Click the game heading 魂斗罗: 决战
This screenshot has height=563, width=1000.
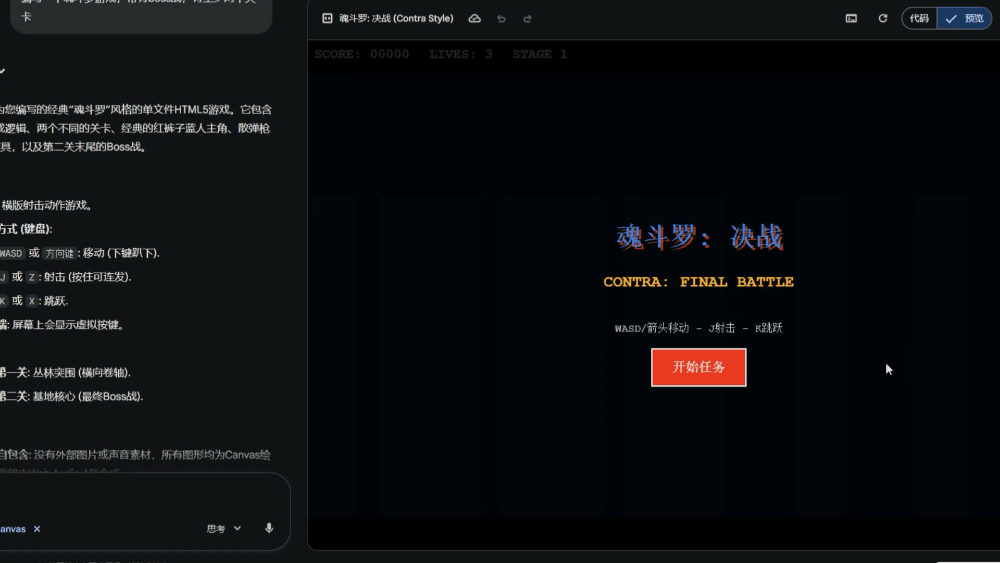(699, 237)
